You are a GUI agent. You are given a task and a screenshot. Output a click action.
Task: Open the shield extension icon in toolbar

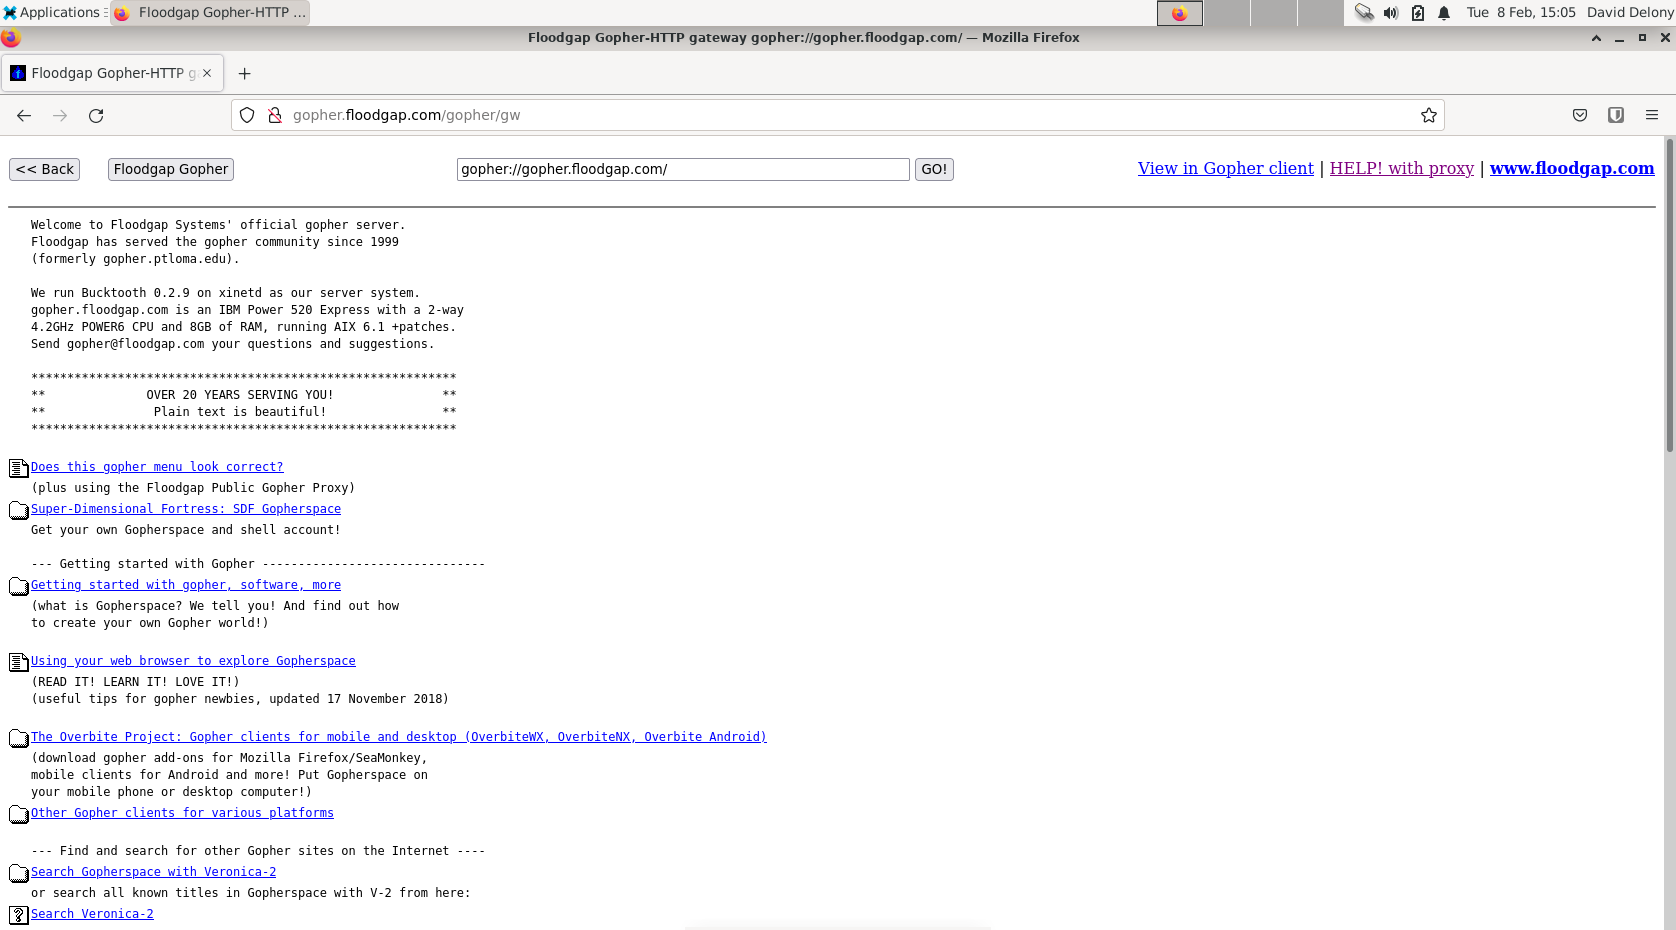[x=1616, y=115]
